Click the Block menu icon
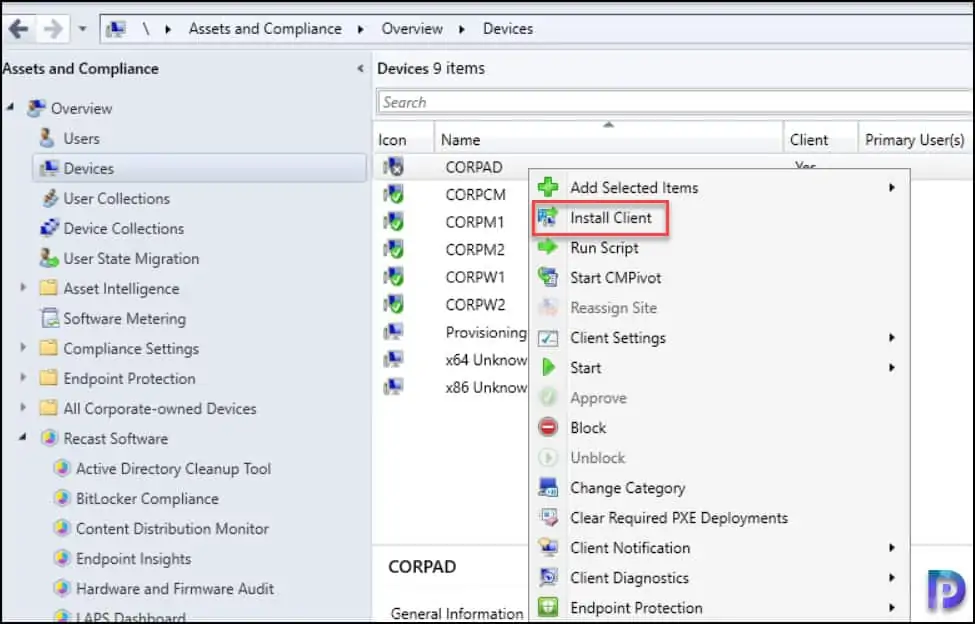 point(548,428)
